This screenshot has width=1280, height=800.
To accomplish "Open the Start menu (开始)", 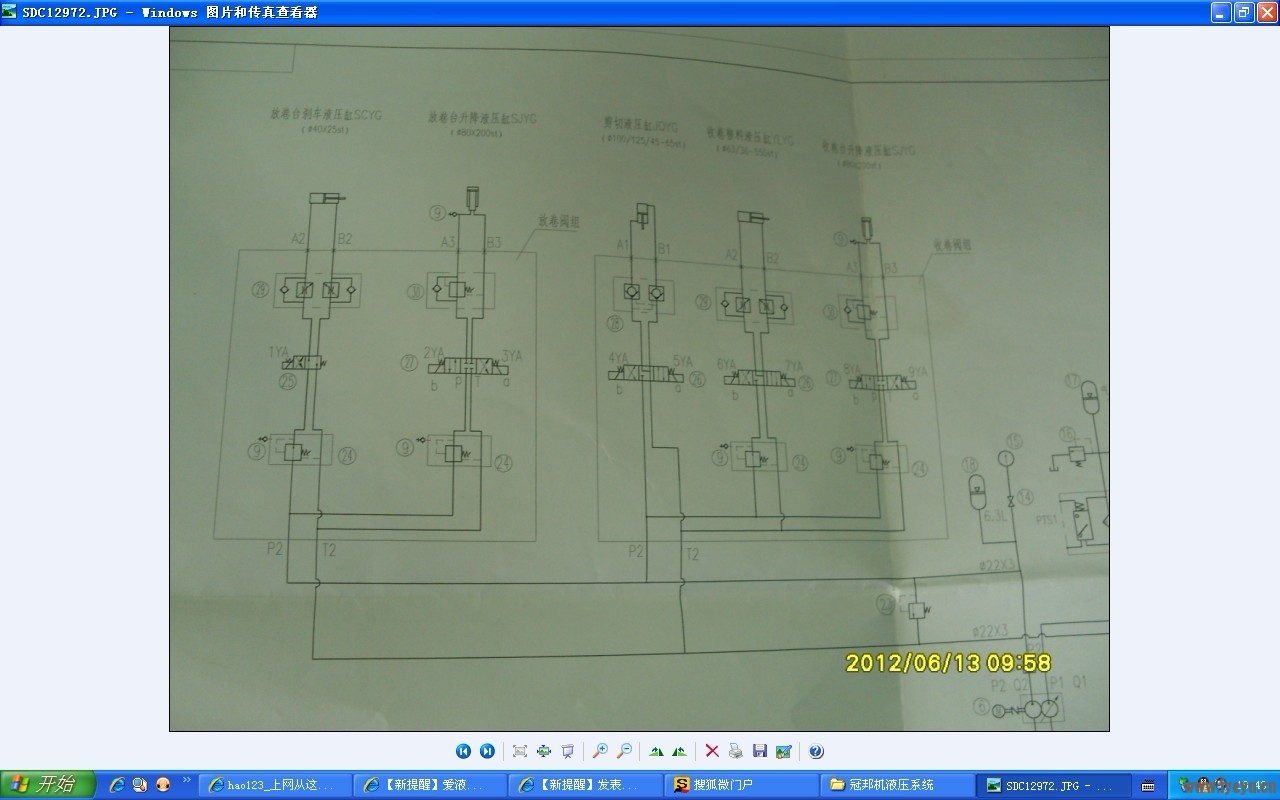I will coord(48,785).
